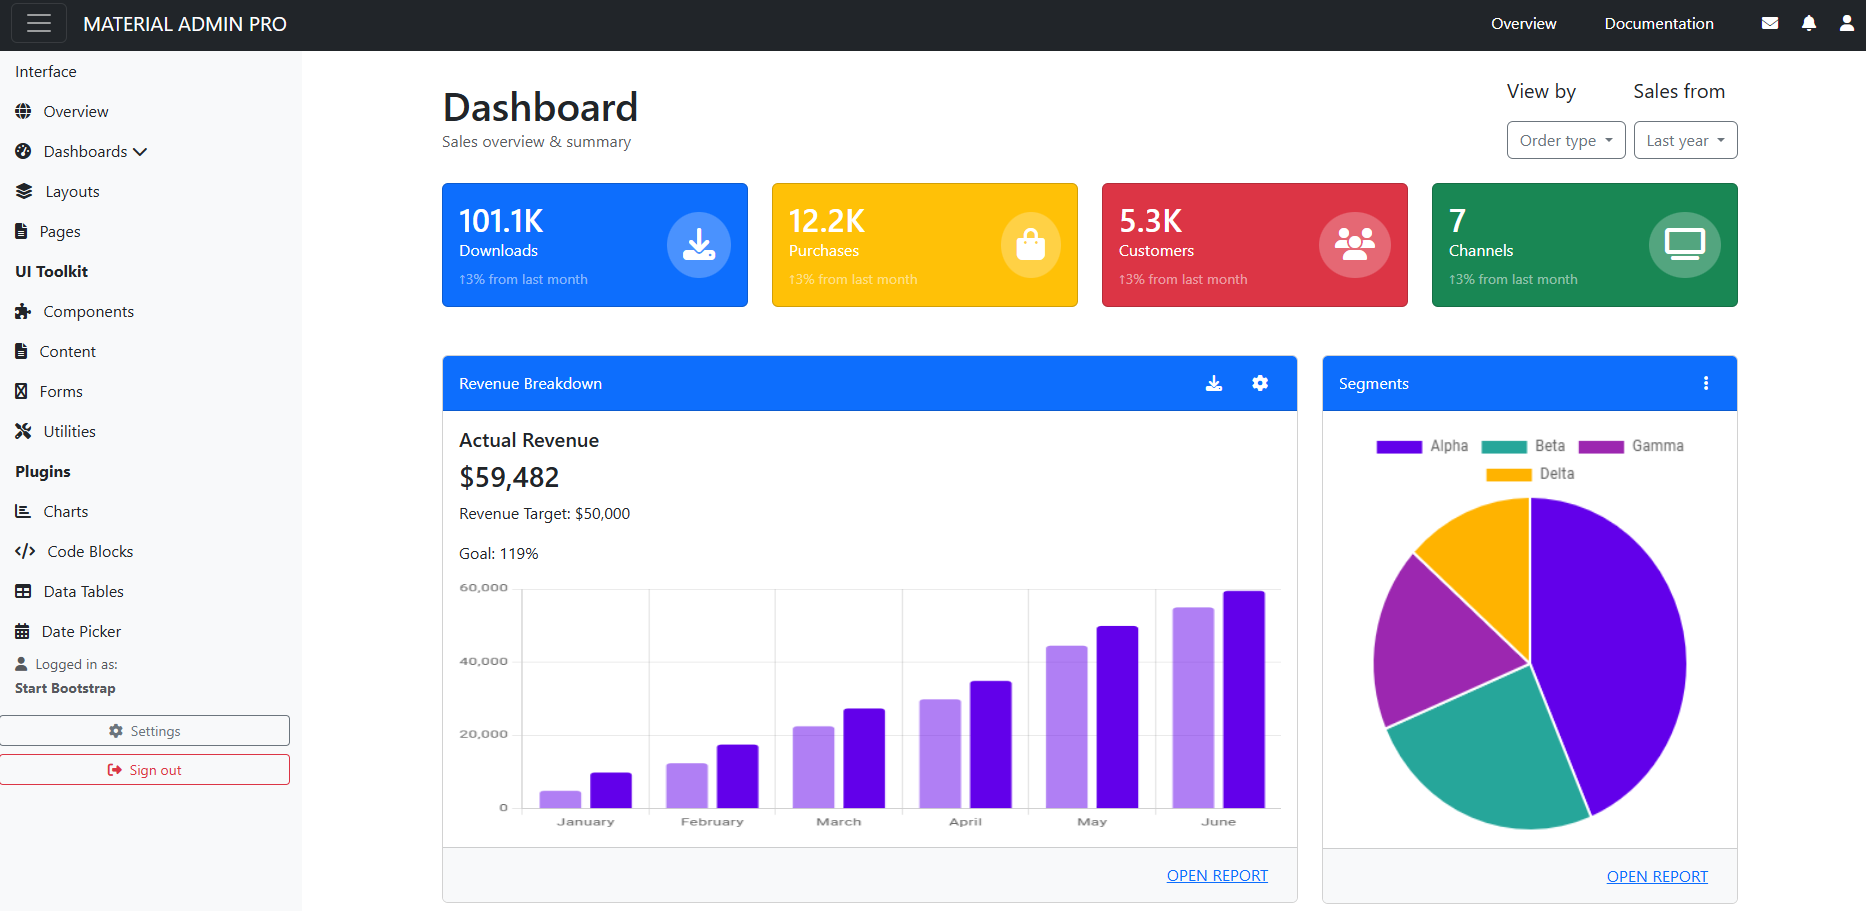Click the people icon on Customers card
The height and width of the screenshot is (911, 1870).
(1355, 245)
